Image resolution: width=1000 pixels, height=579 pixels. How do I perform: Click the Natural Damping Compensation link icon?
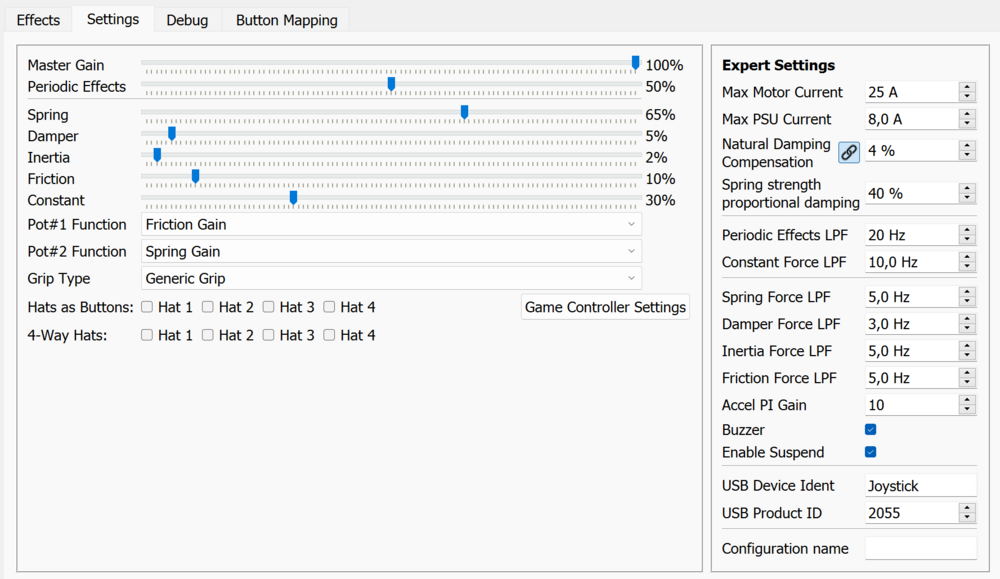click(x=848, y=152)
